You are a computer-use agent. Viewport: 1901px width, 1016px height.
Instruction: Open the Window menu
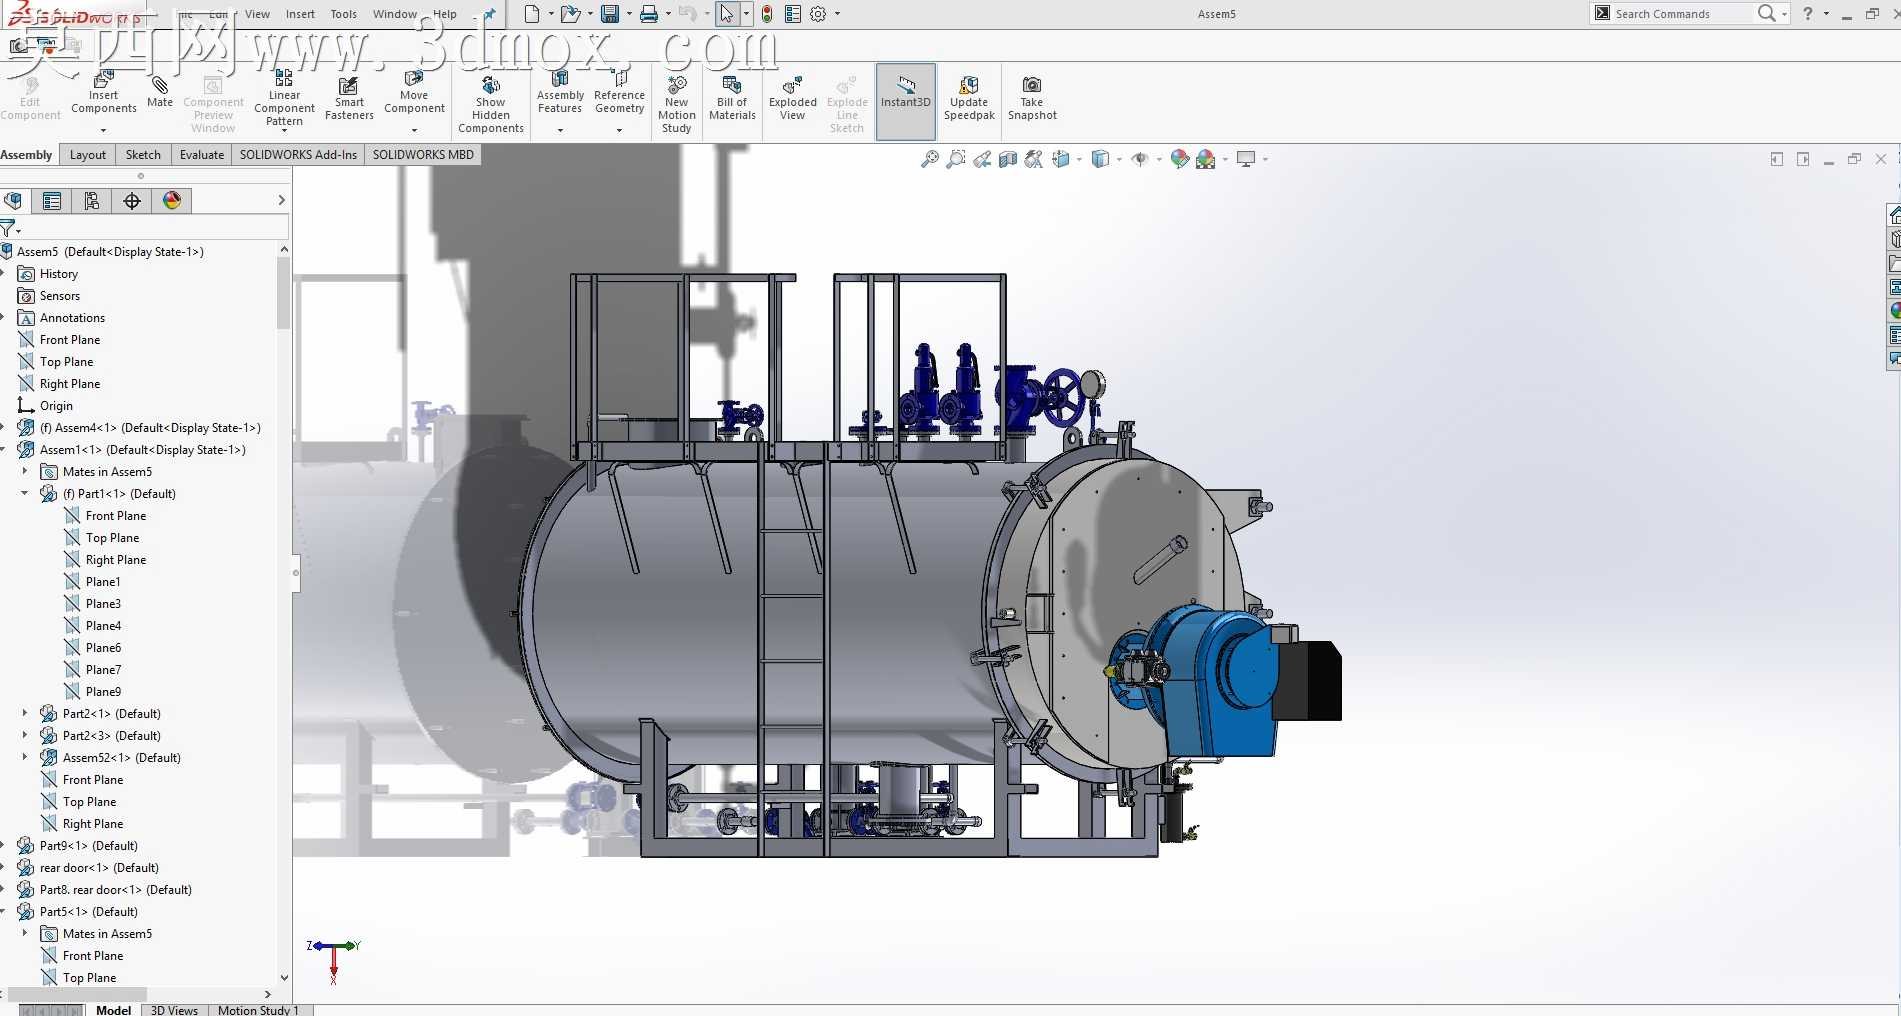point(395,14)
